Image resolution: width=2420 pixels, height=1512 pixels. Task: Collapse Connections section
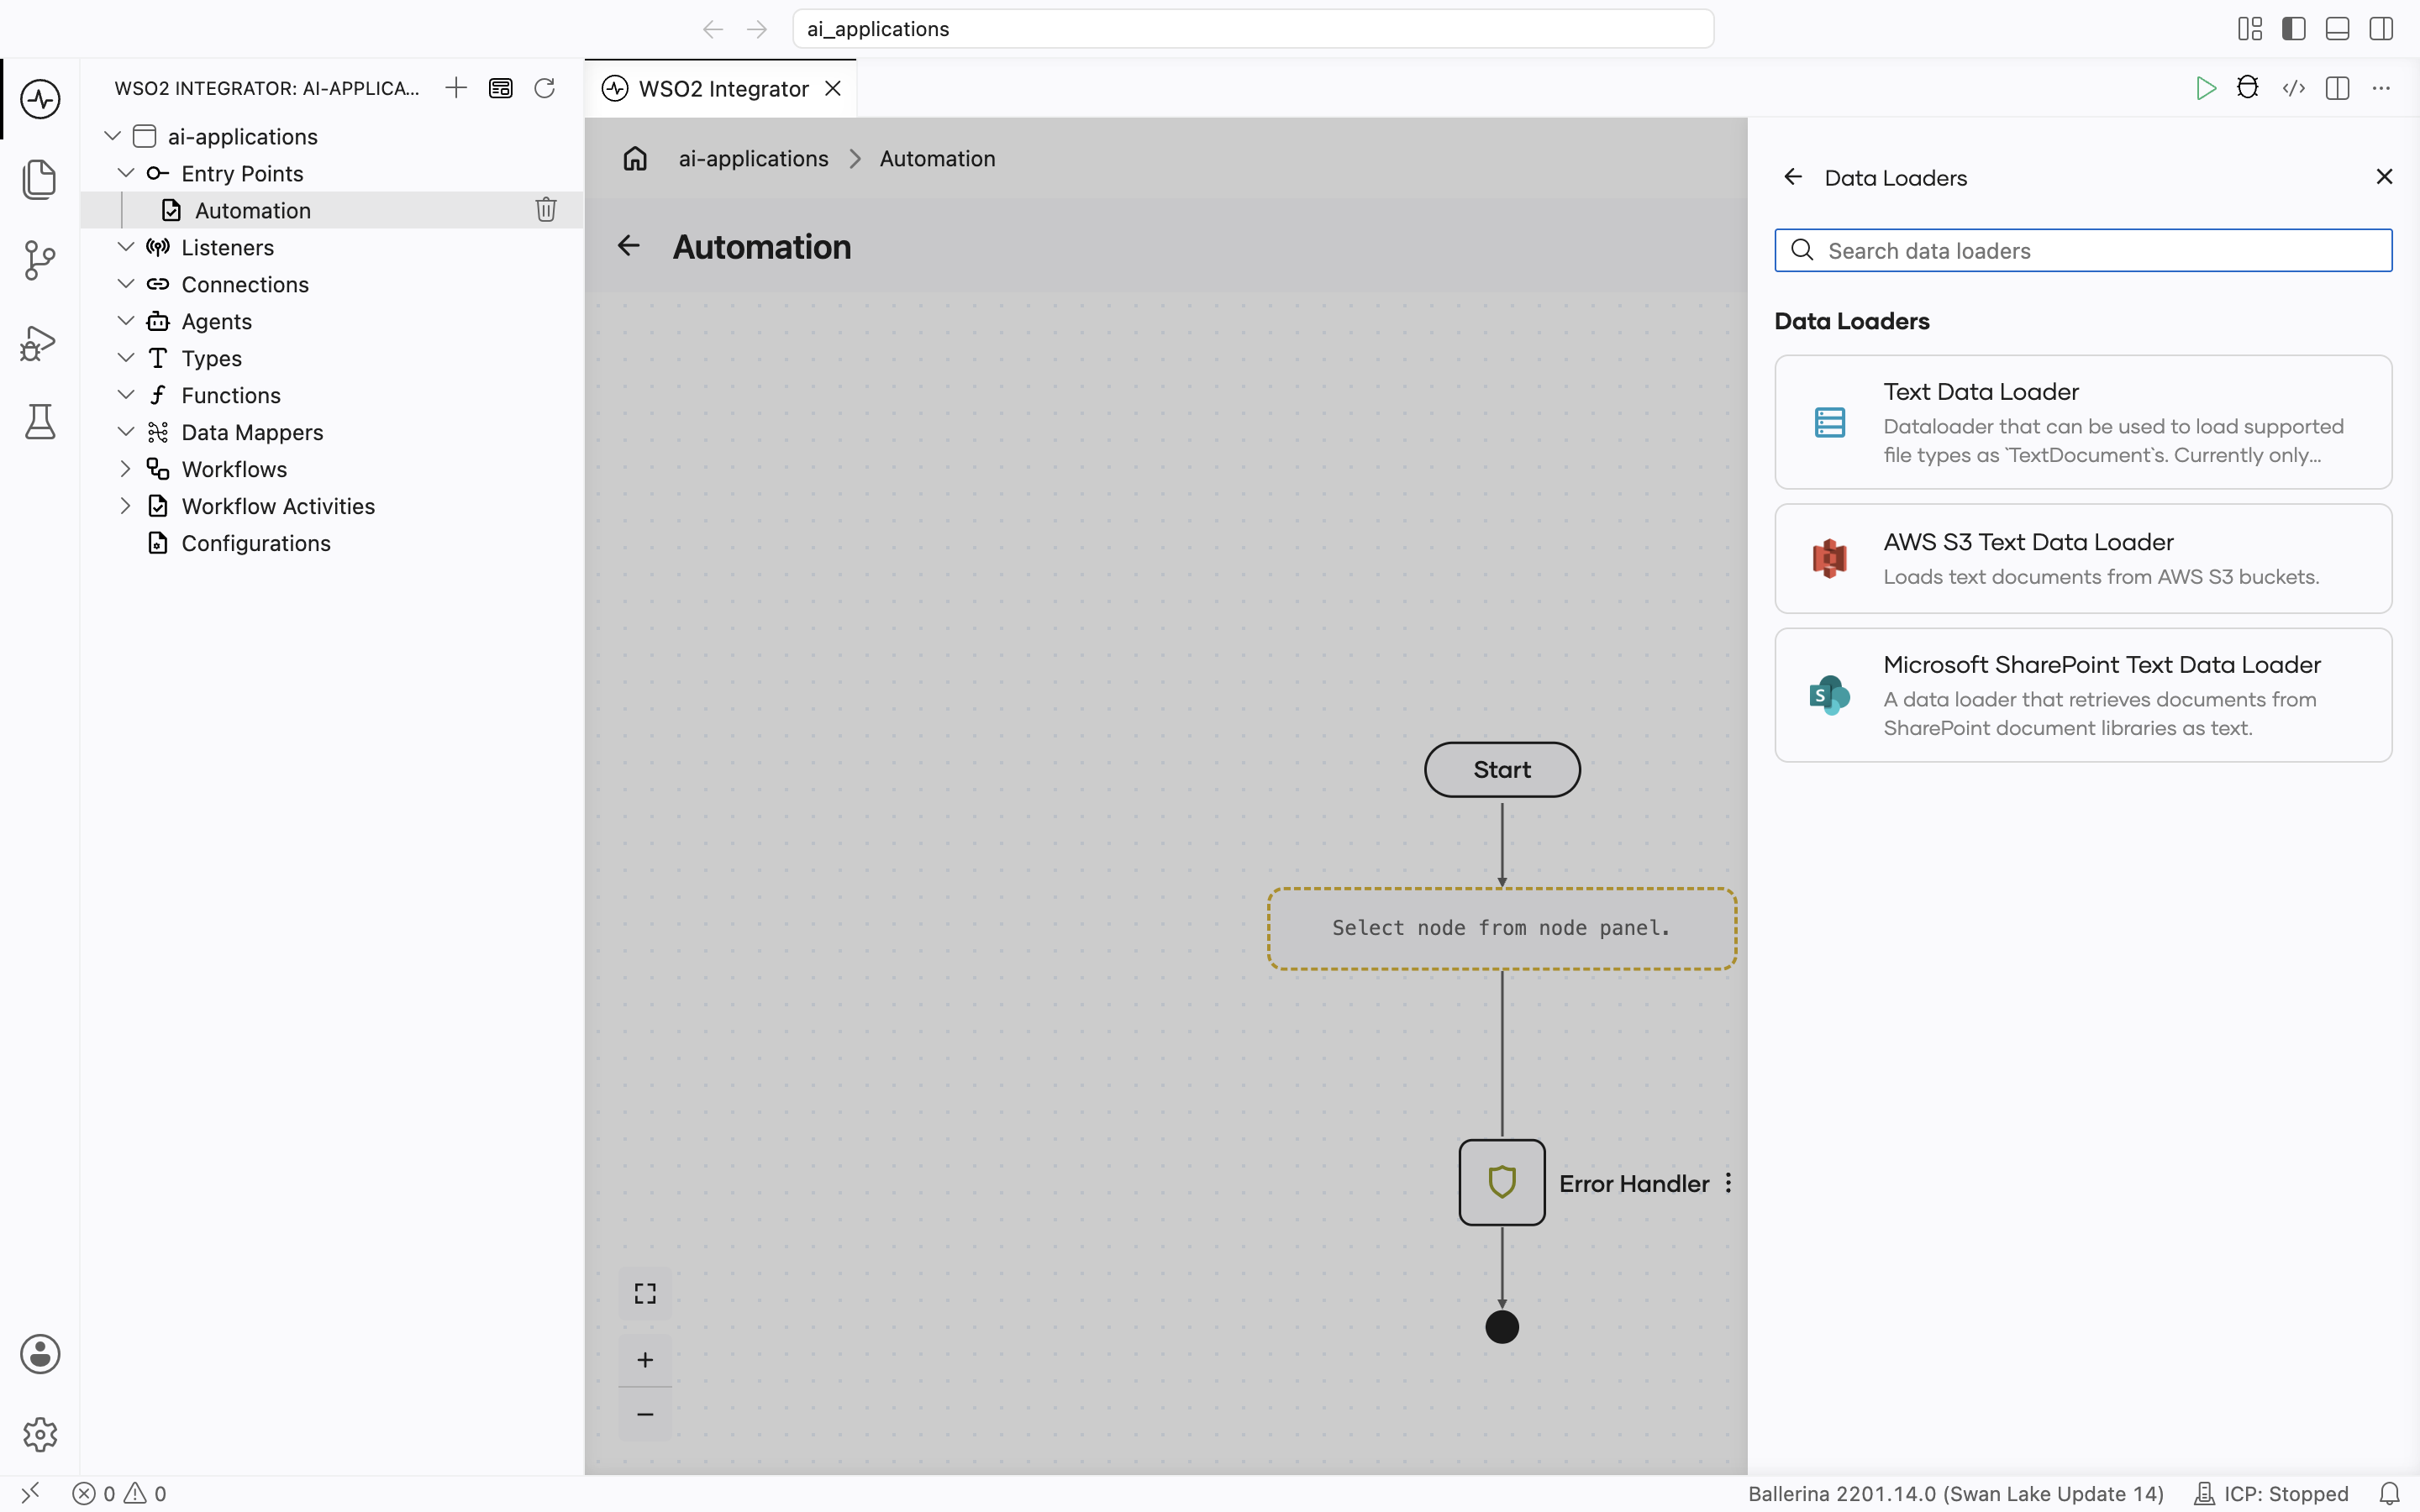[126, 284]
